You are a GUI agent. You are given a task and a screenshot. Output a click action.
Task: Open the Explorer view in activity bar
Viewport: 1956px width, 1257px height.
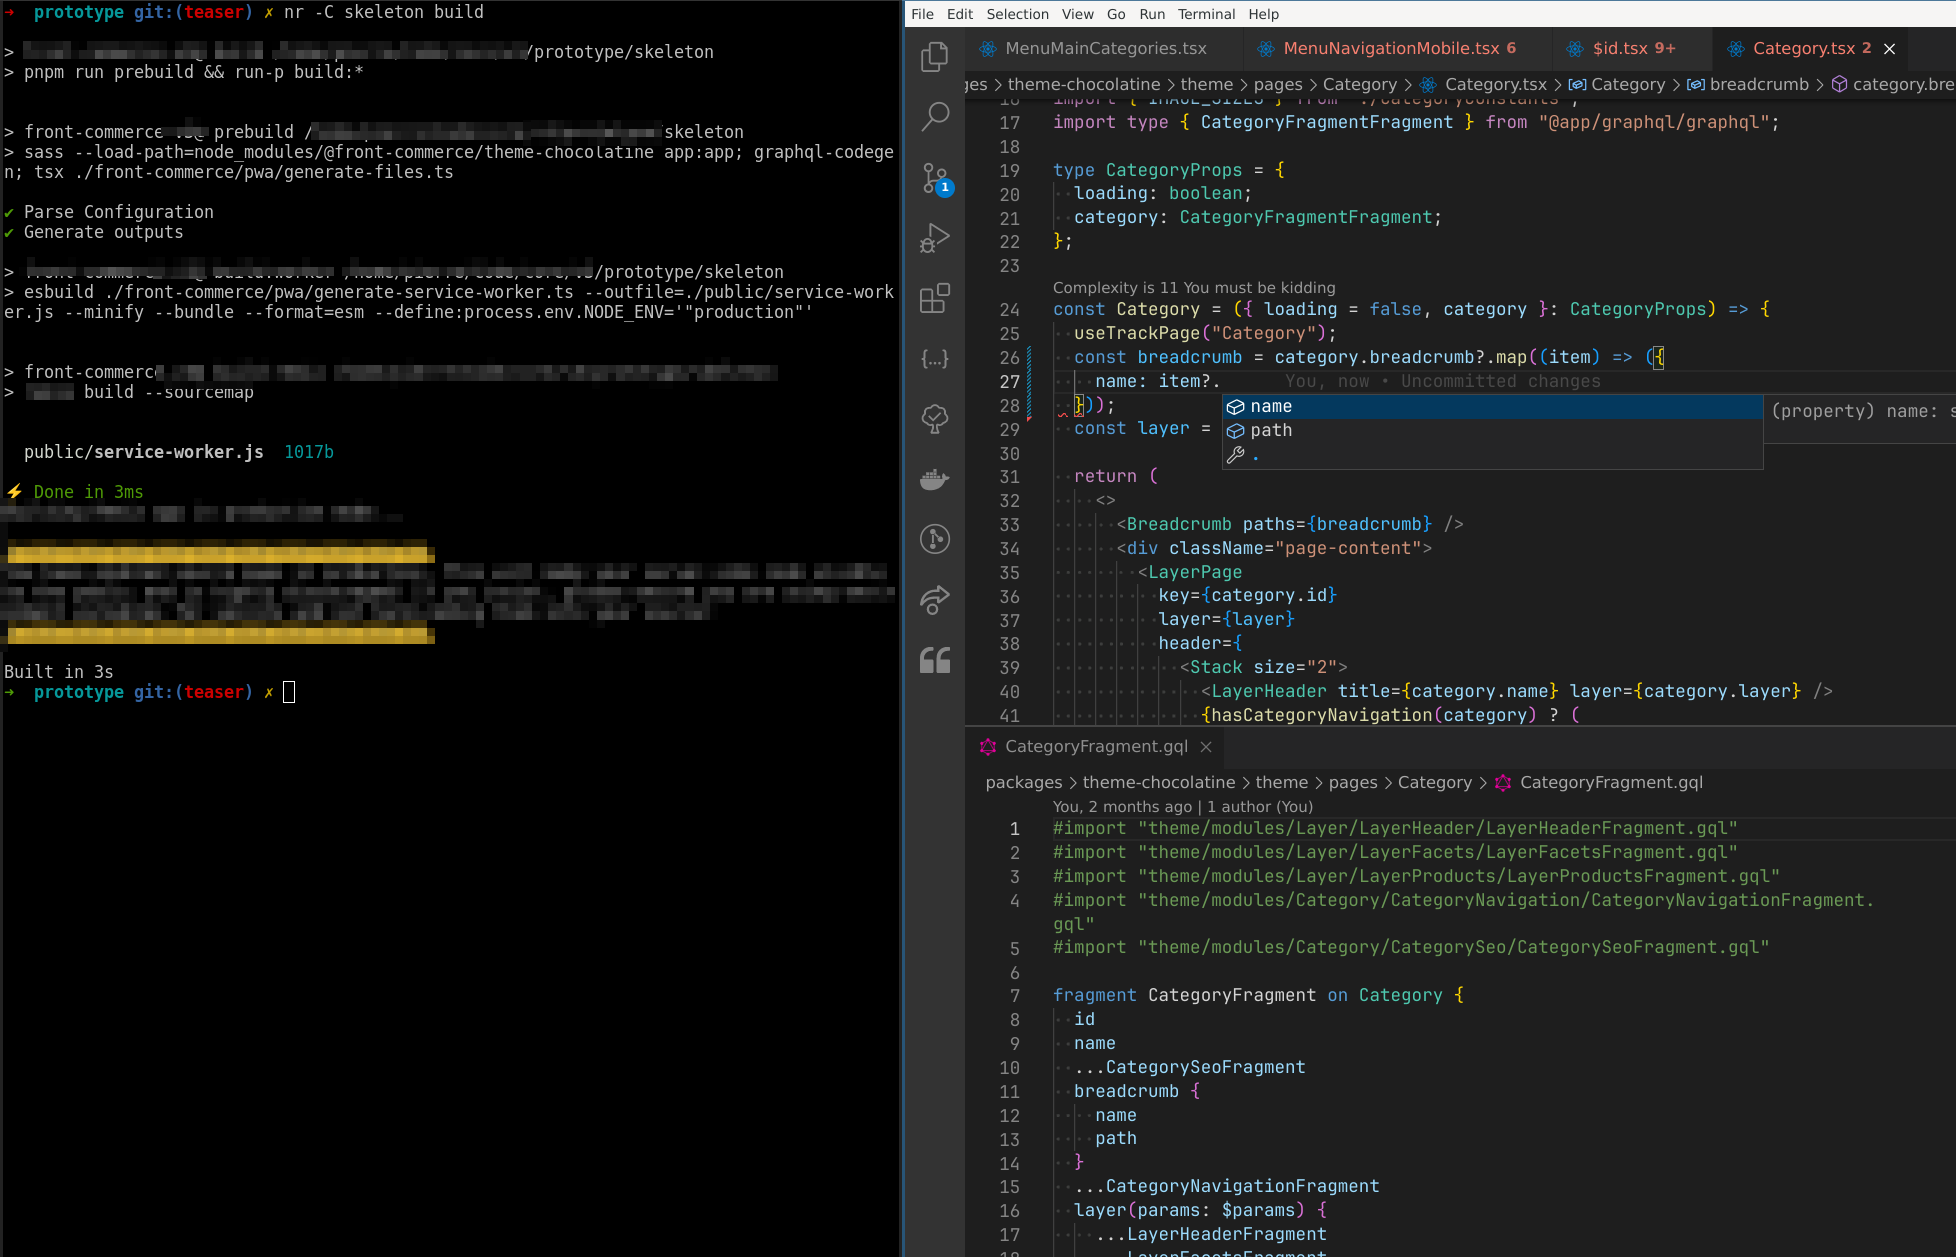934,57
